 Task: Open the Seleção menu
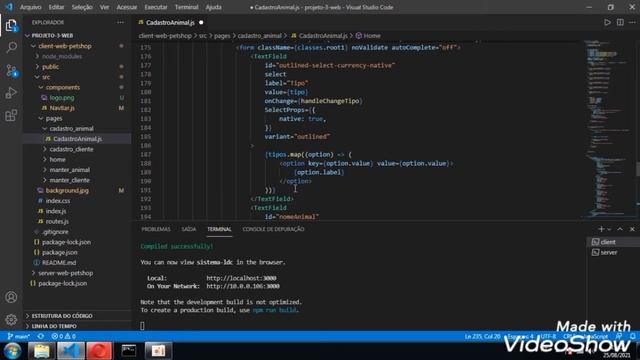point(82,7)
